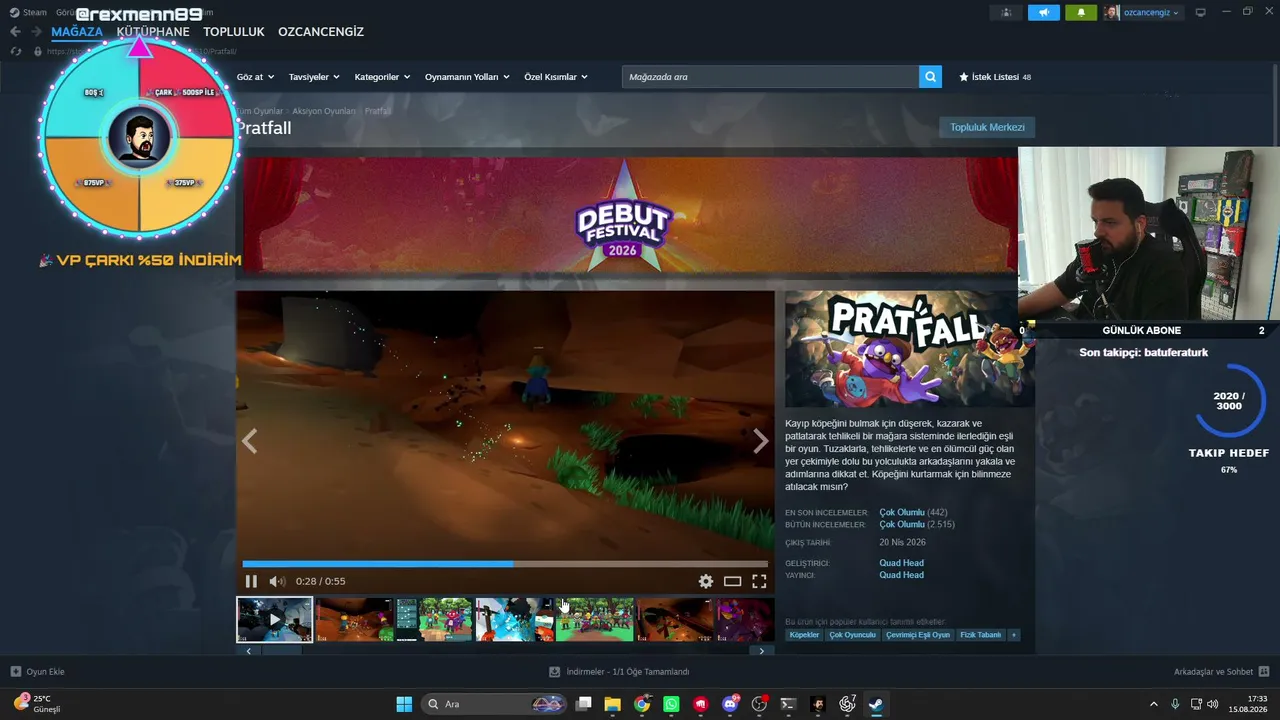The width and height of the screenshot is (1280, 720).
Task: Pause the Pratfall trailer video
Action: tap(251, 581)
